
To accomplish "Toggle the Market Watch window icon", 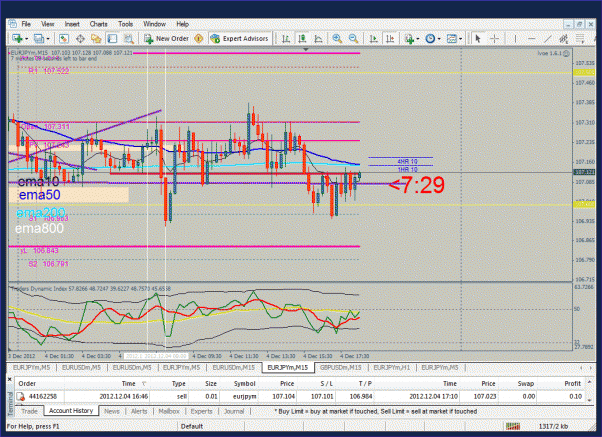I will coord(64,38).
